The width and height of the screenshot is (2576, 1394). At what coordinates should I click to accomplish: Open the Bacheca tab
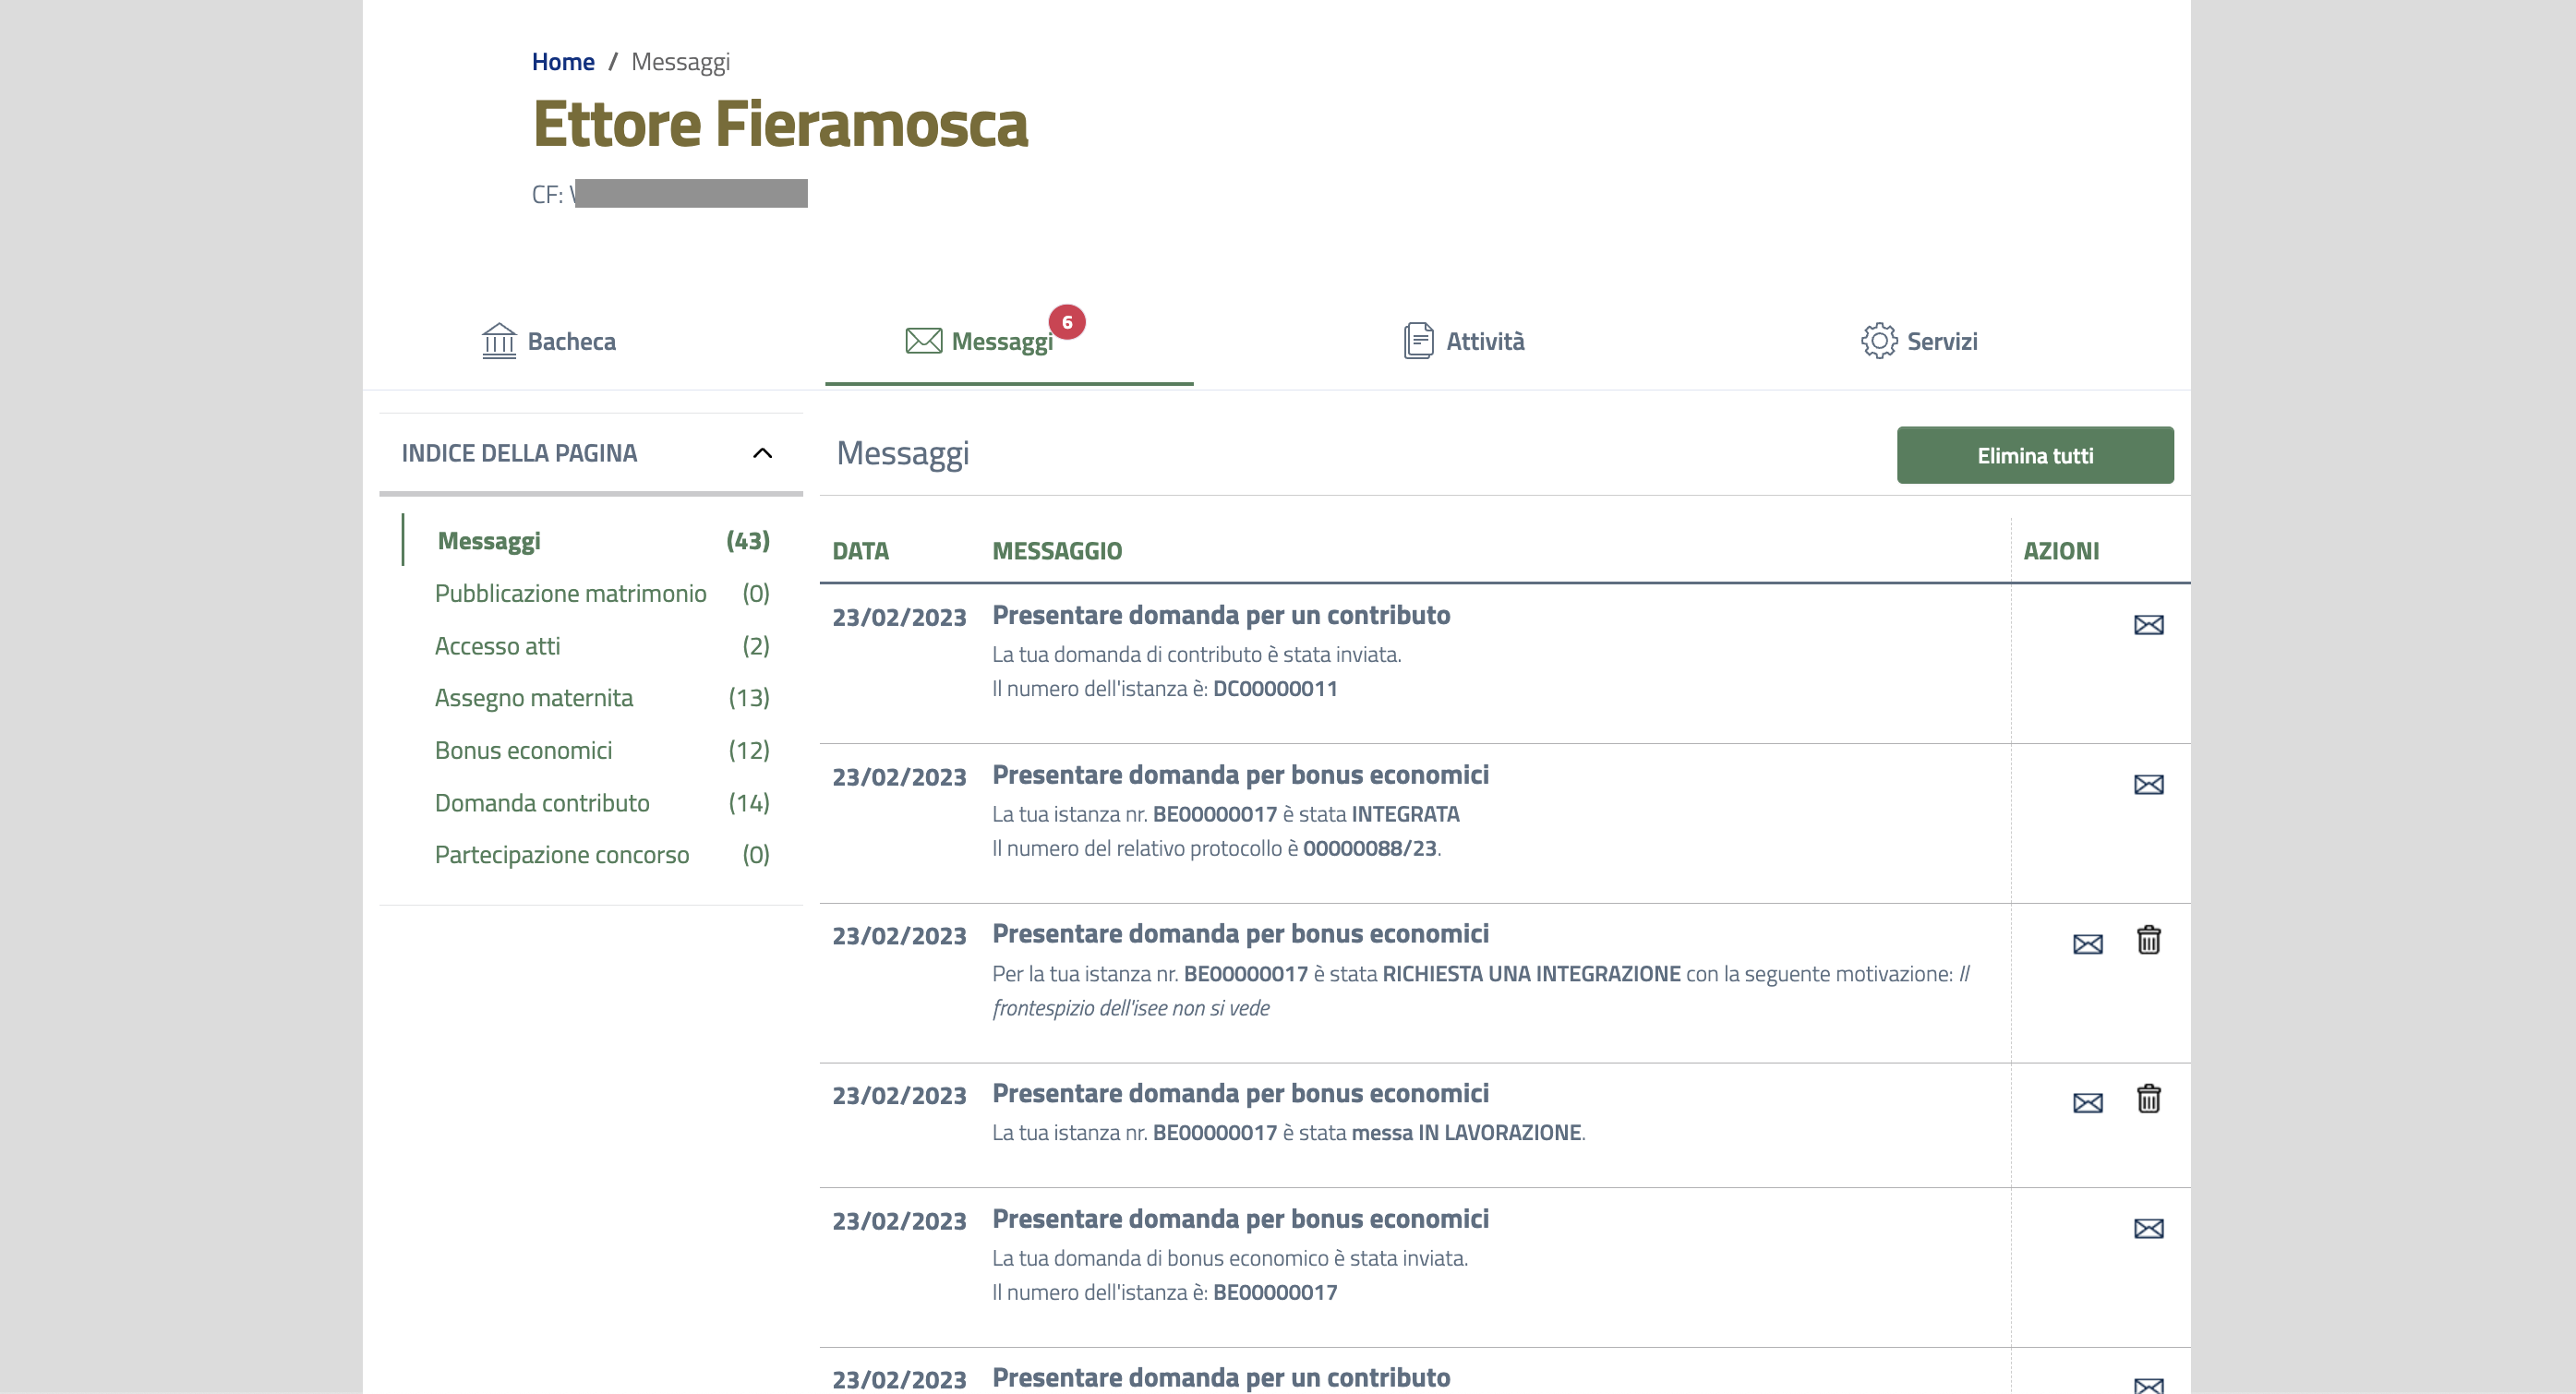point(549,341)
